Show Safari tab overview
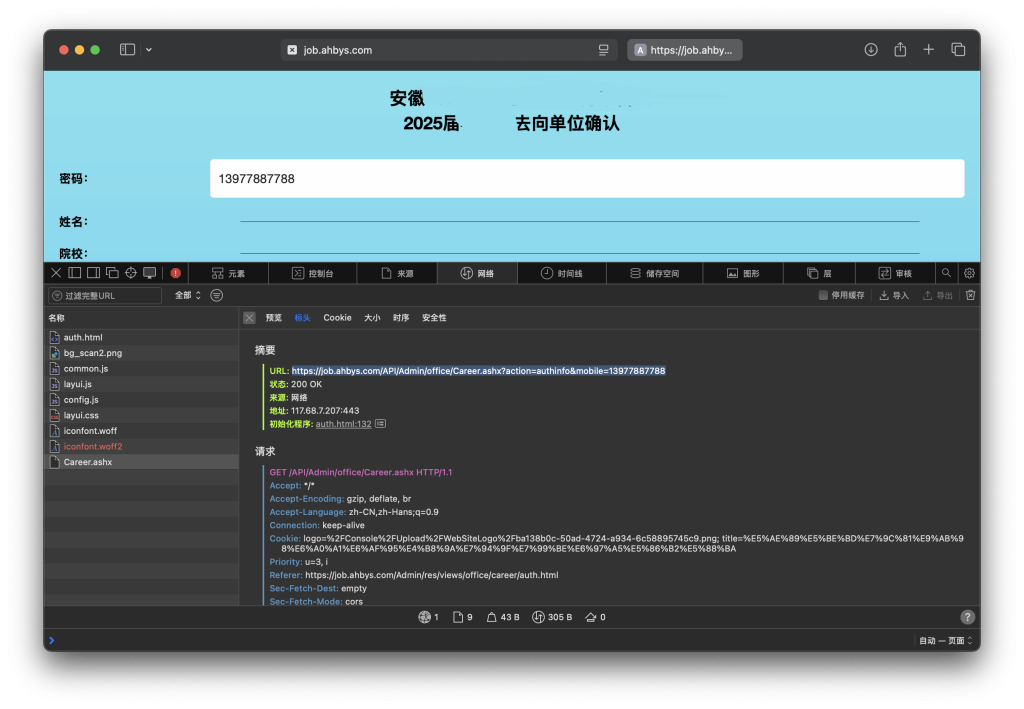Image resolution: width=1024 pixels, height=709 pixels. click(958, 50)
